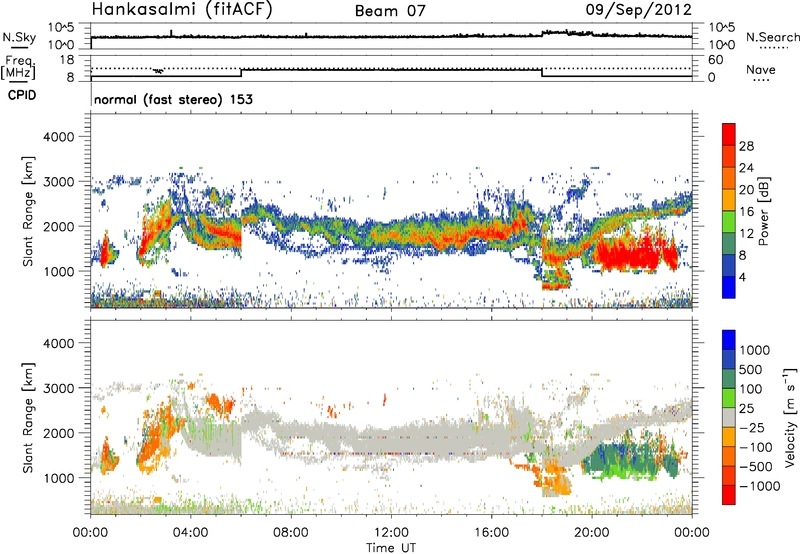Viewport: 800px width, 554px height.
Task: Click the 'Beam 07' label
Action: [390, 11]
